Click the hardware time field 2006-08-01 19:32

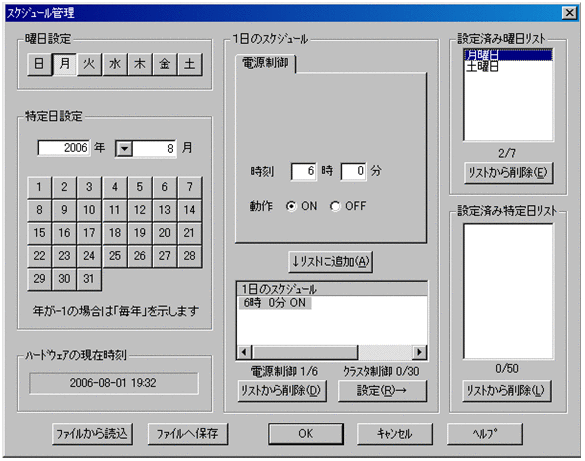coord(114,383)
